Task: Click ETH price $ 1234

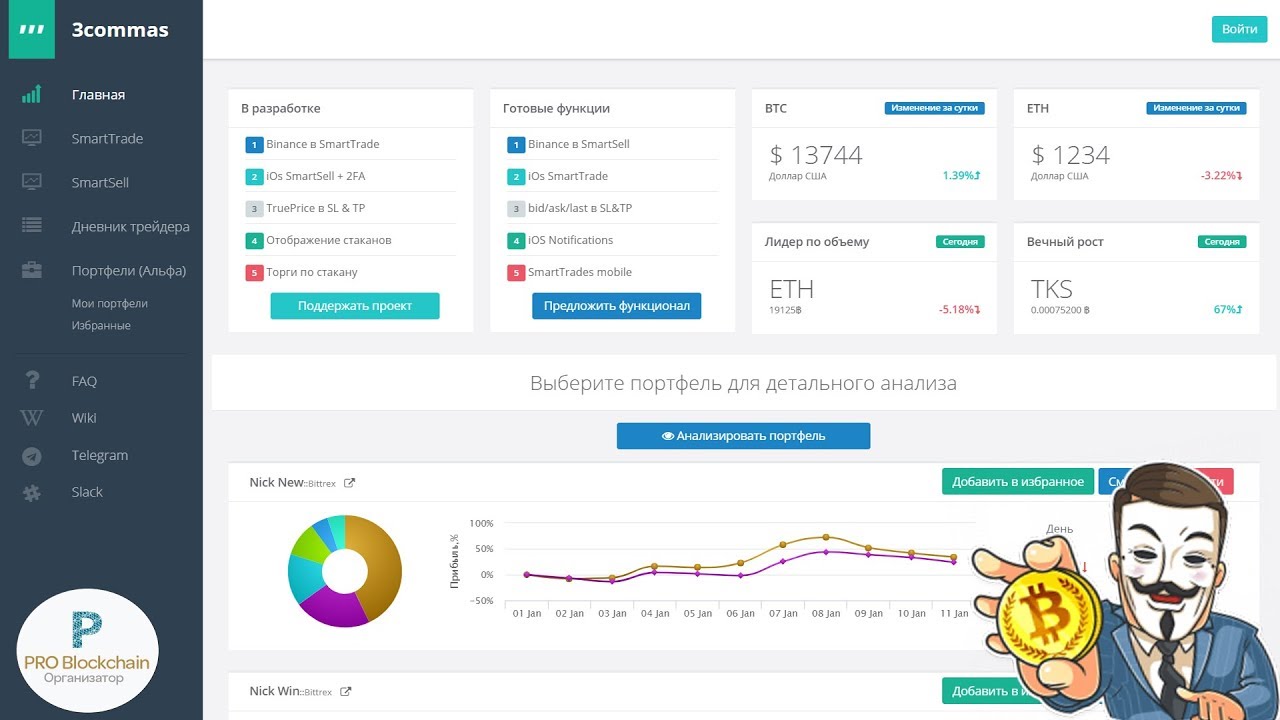Action: [1070, 155]
